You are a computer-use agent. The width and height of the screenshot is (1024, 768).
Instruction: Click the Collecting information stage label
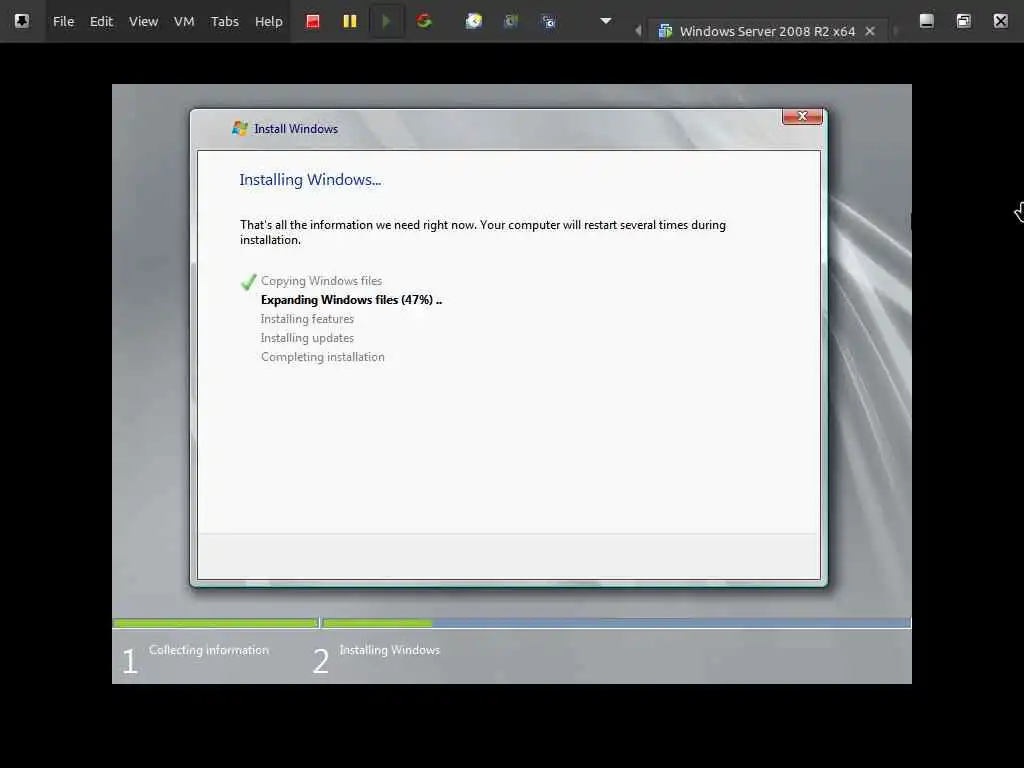click(208, 650)
